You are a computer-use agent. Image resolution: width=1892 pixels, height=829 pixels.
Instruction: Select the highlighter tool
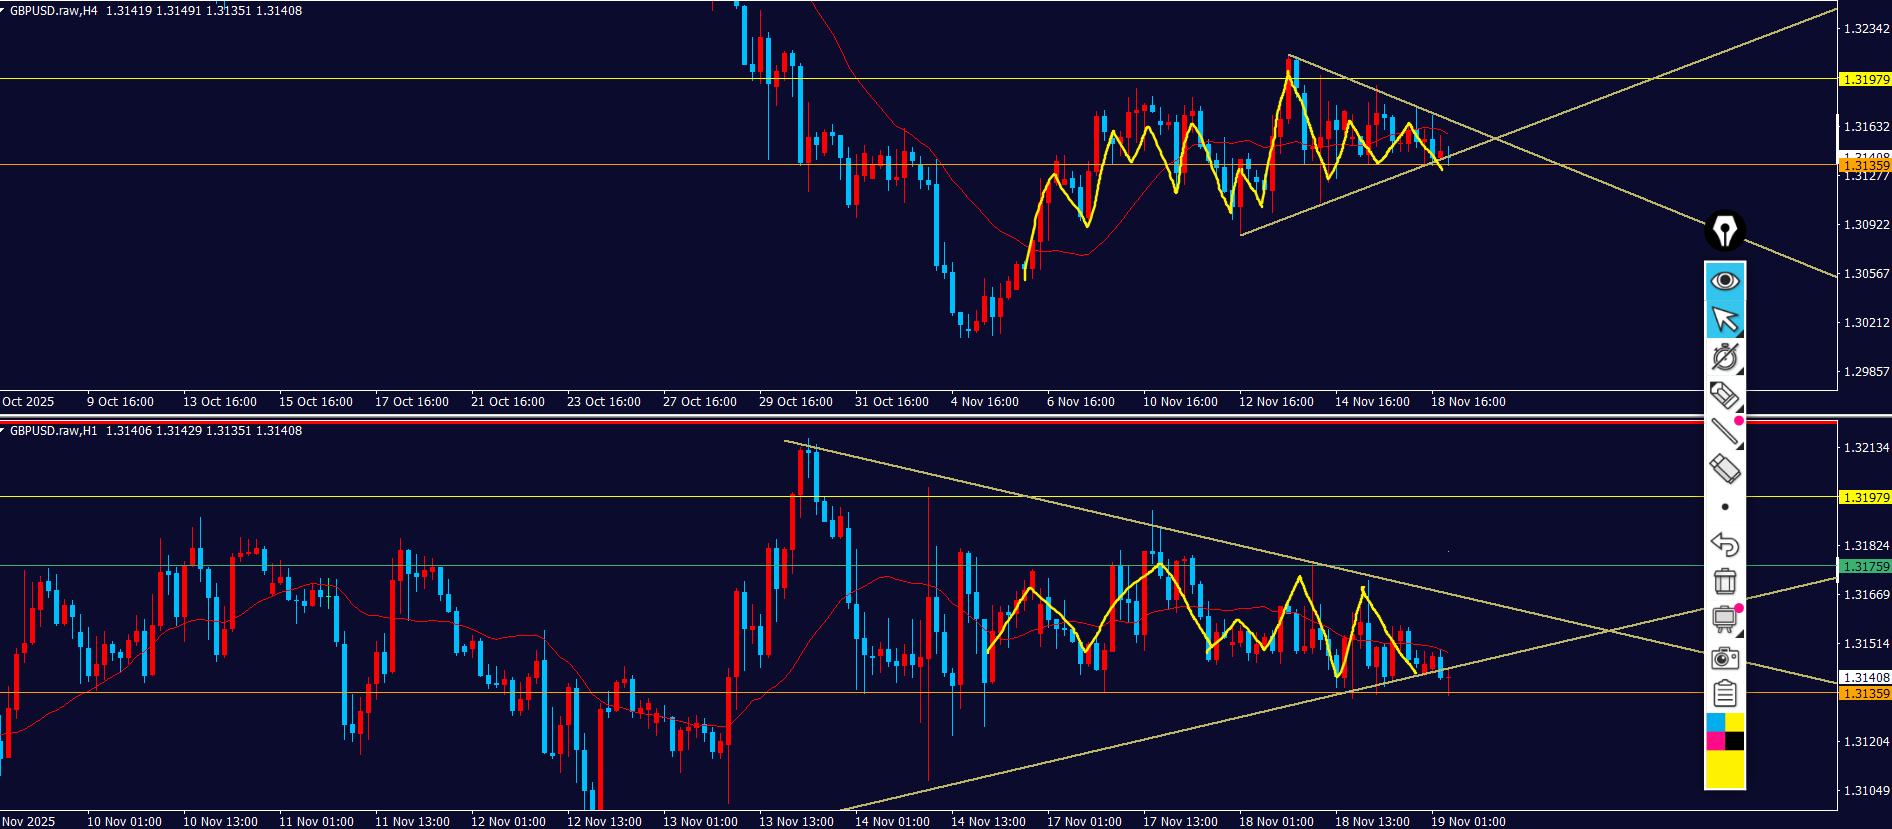pos(1724,396)
